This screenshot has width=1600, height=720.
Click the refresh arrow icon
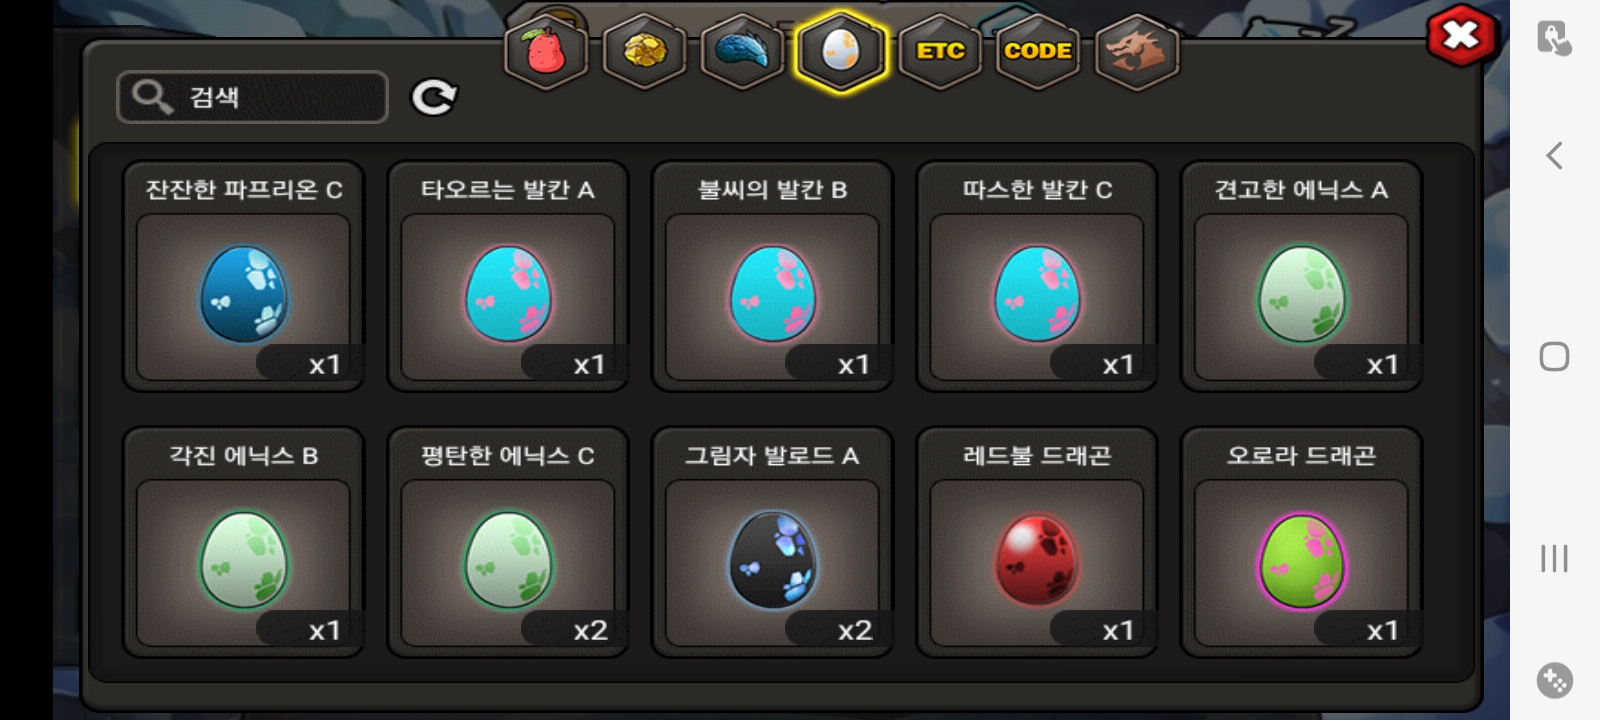434,97
